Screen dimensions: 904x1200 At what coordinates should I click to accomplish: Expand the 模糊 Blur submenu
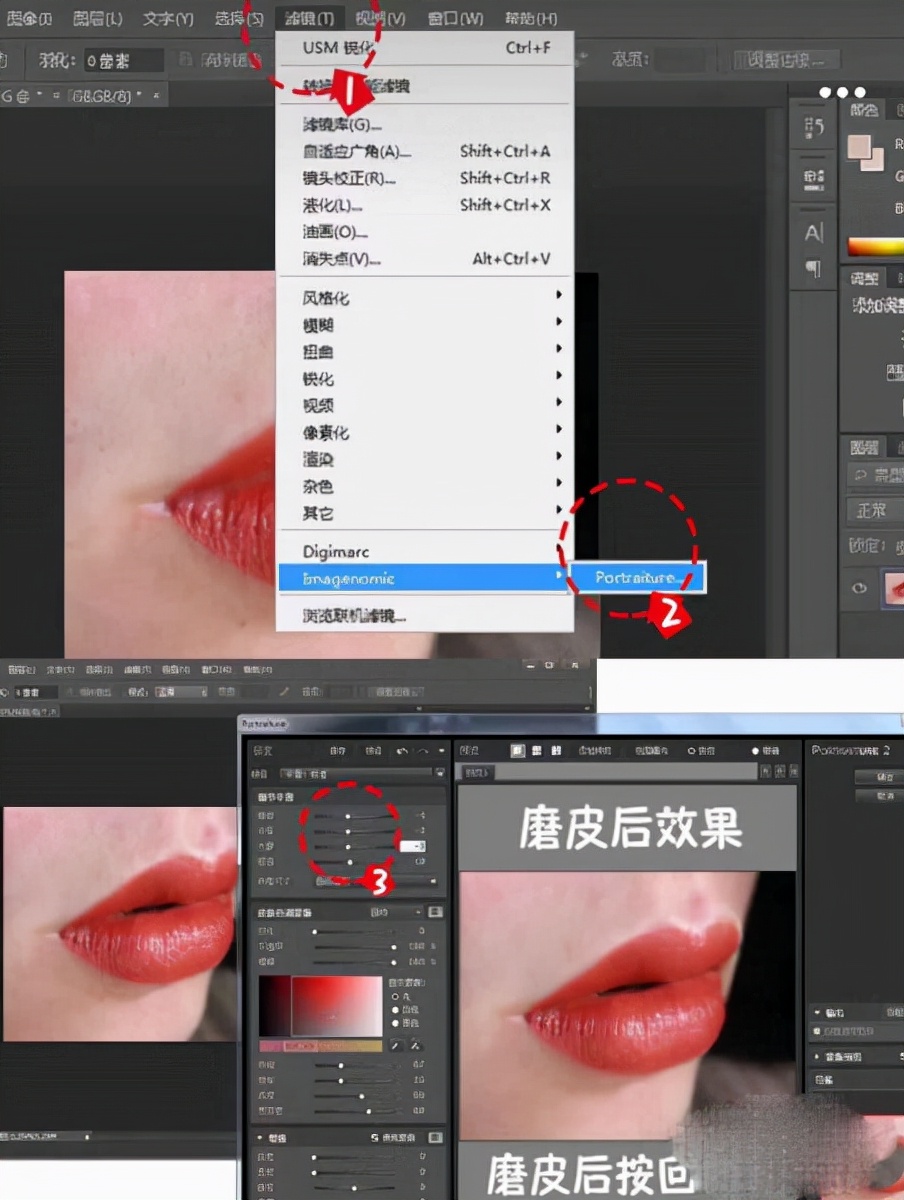coord(426,325)
